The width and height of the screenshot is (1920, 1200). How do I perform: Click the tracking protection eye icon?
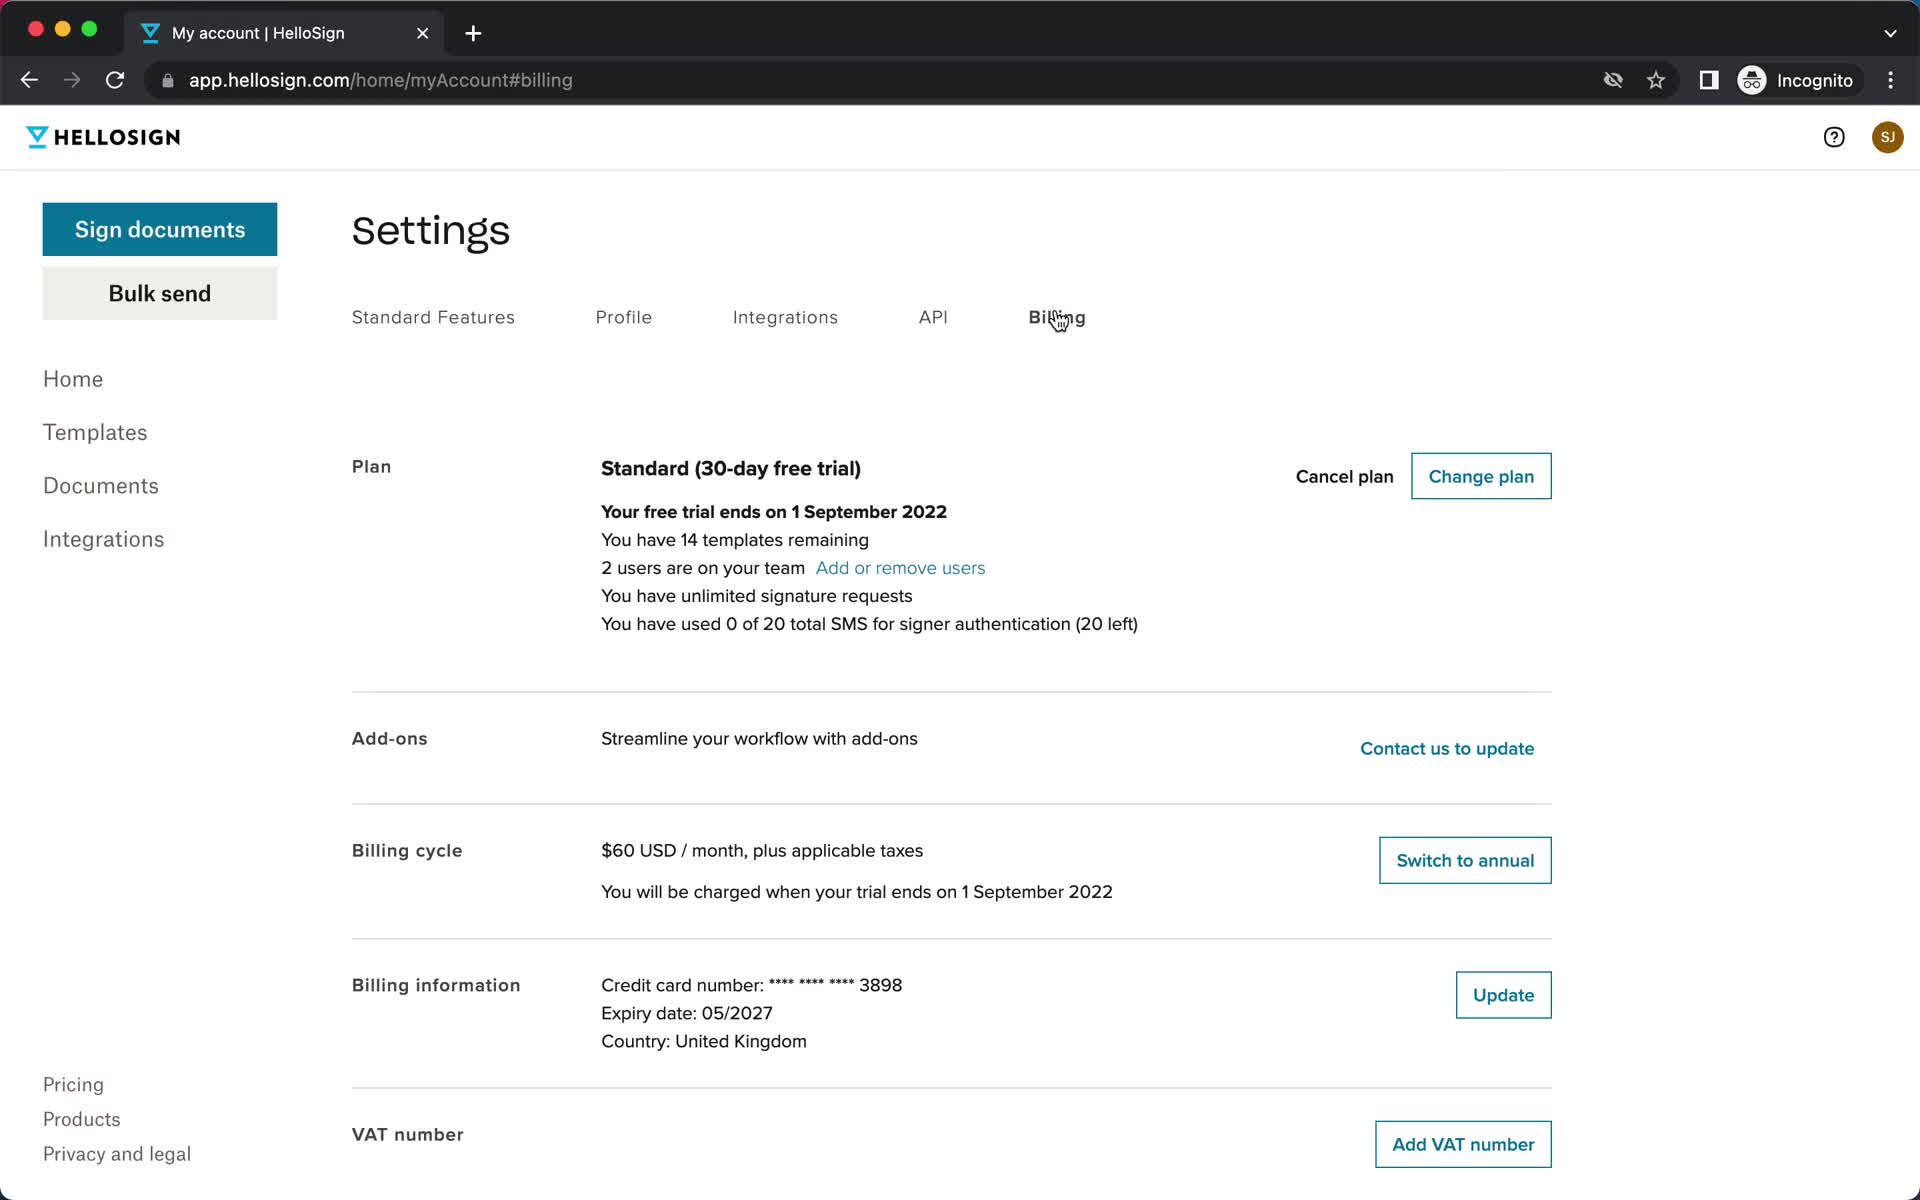[x=1612, y=80]
